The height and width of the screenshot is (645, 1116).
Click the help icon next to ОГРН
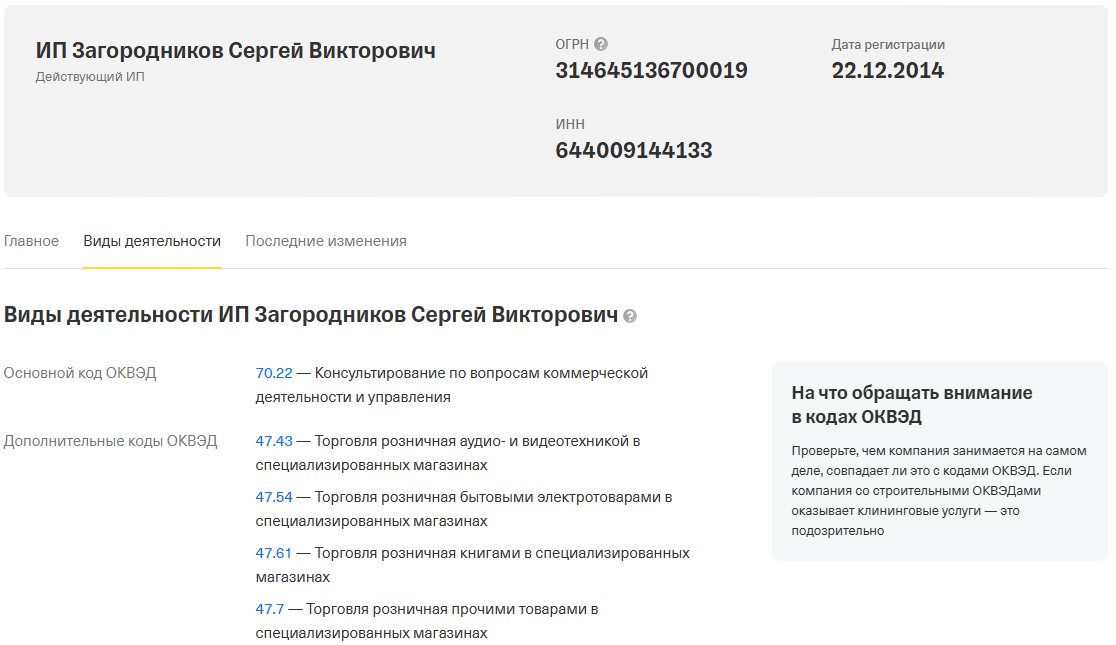click(601, 44)
